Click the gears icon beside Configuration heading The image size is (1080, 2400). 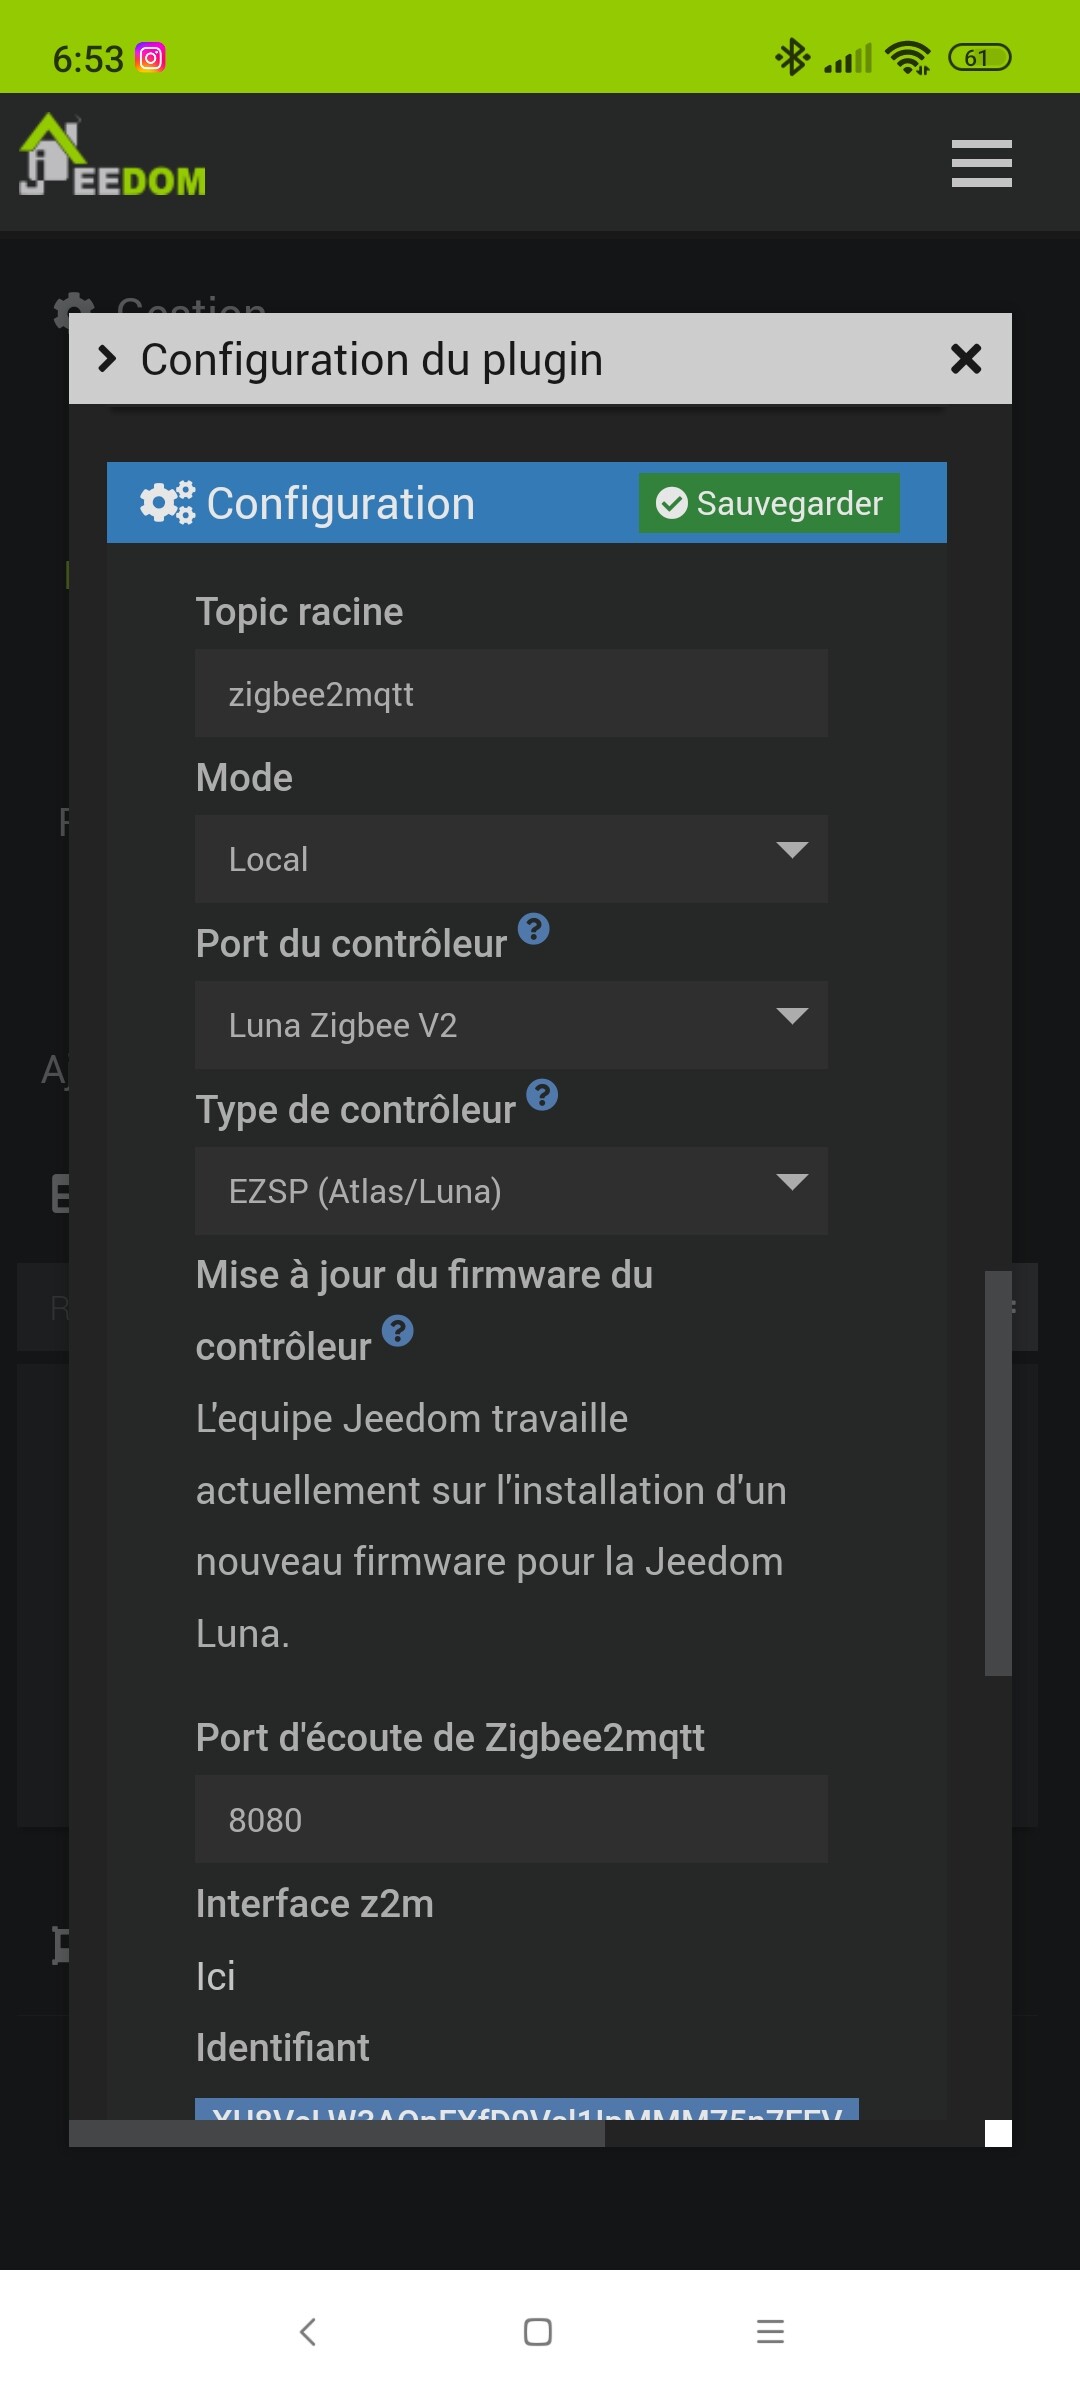point(167,503)
